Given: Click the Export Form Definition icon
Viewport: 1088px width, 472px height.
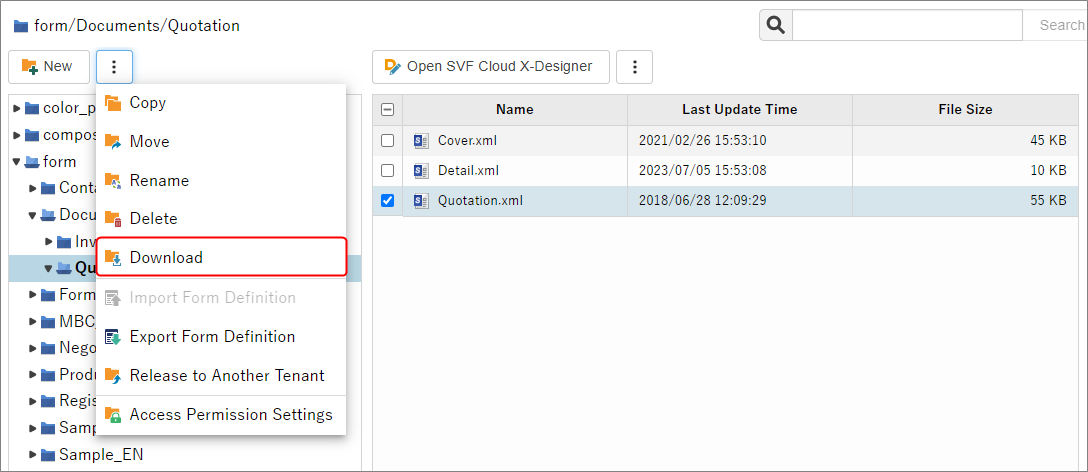Looking at the screenshot, I should pyautogui.click(x=113, y=337).
